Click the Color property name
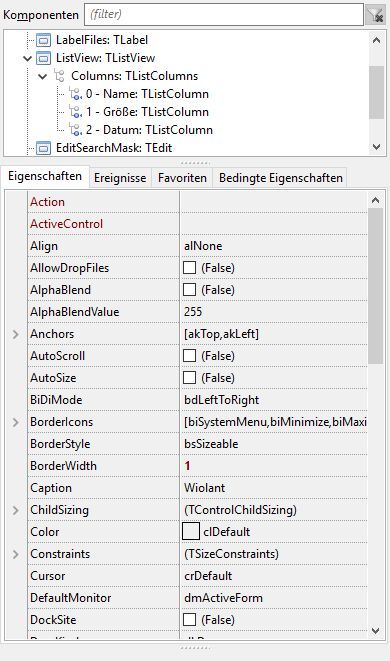 click(x=44, y=532)
